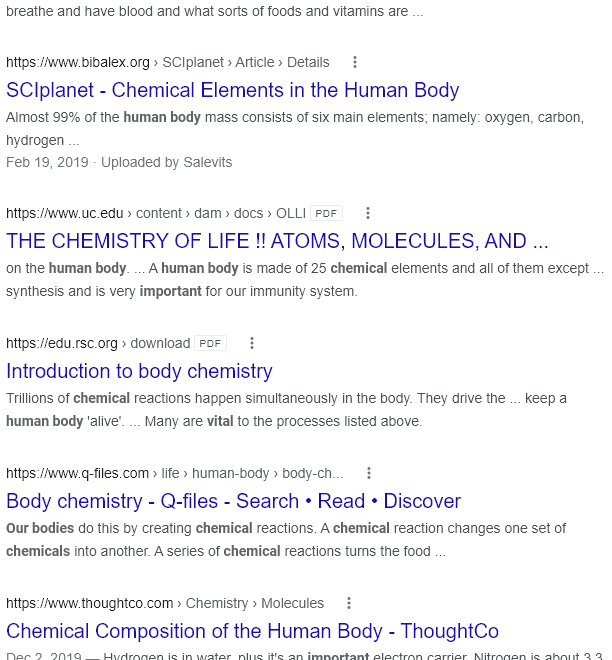Click the q-files.com human-body breadcrumb
The height and width of the screenshot is (660, 612).
(x=174, y=474)
